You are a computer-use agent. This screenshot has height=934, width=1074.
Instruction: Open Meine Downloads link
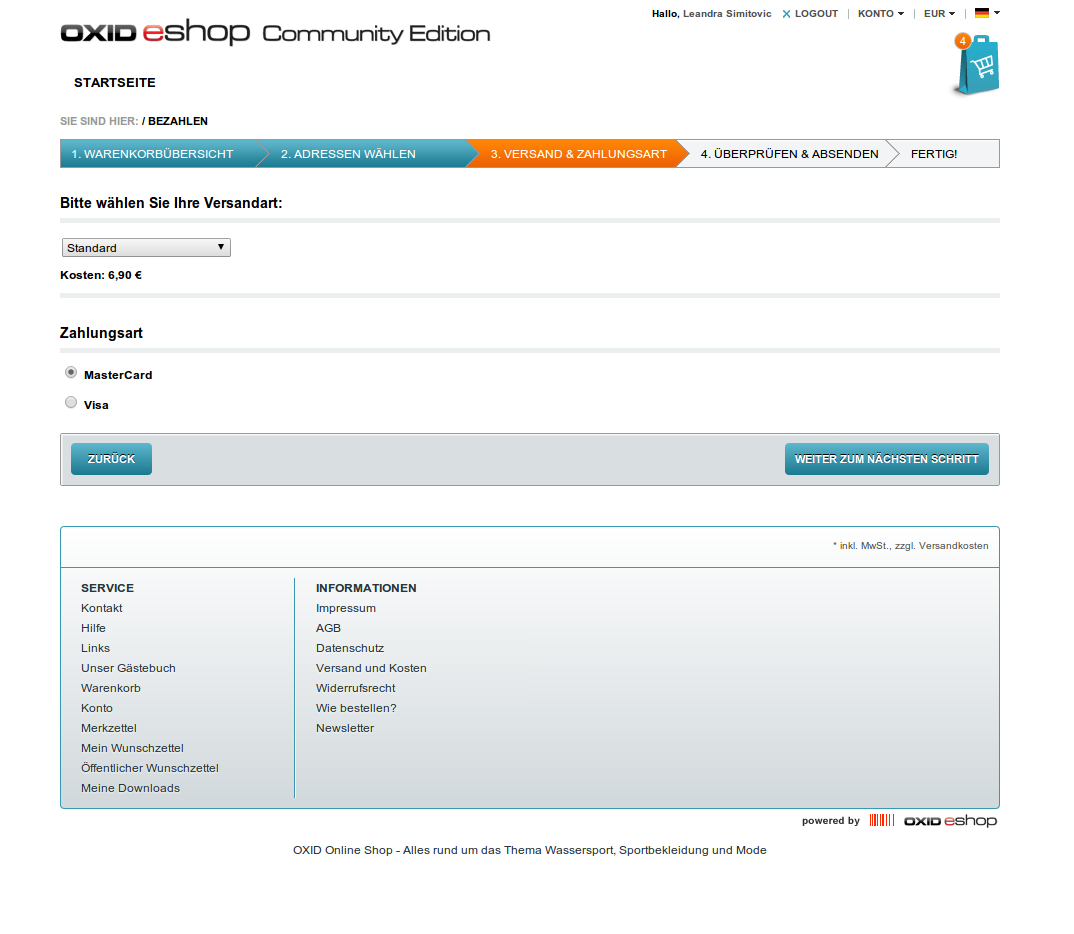pyautogui.click(x=130, y=788)
